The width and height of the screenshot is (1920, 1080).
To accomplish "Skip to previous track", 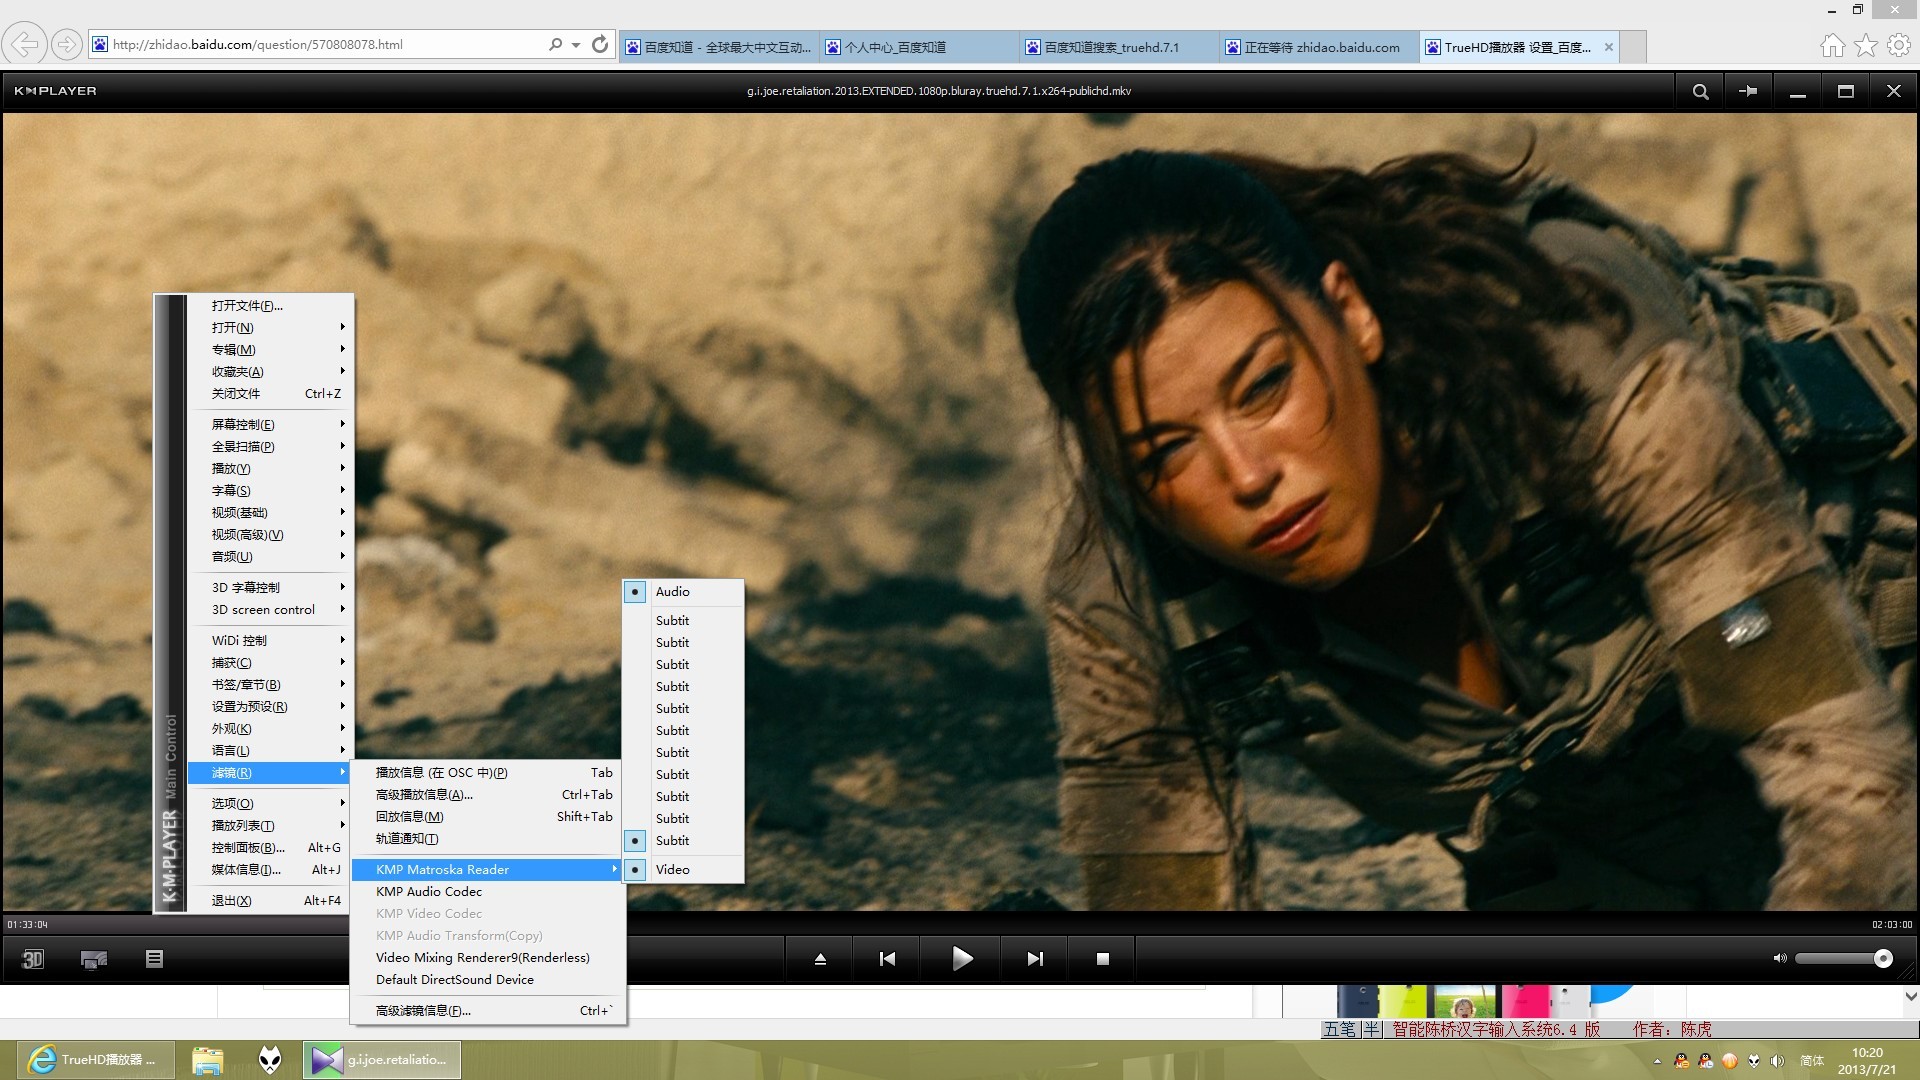I will point(887,959).
